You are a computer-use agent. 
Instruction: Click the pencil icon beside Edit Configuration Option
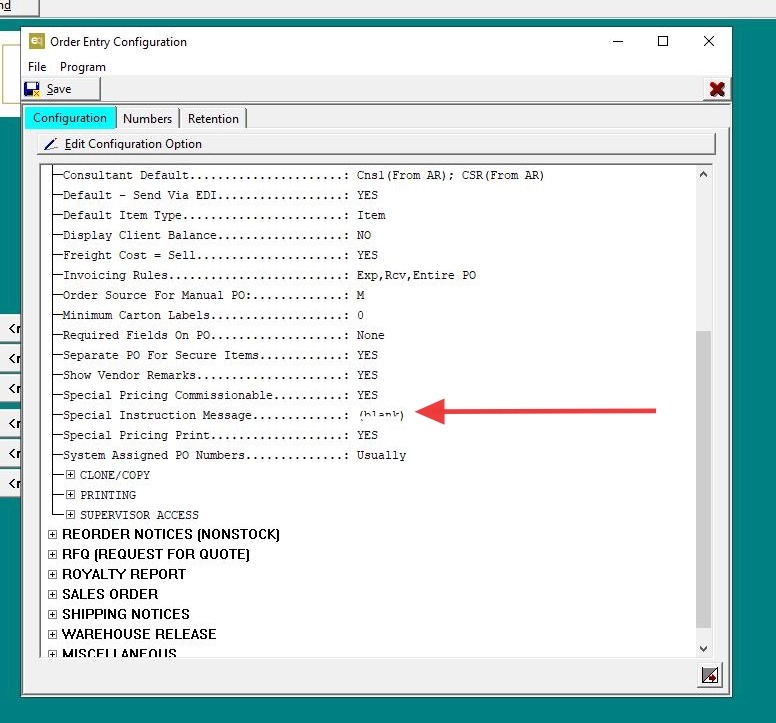click(51, 144)
